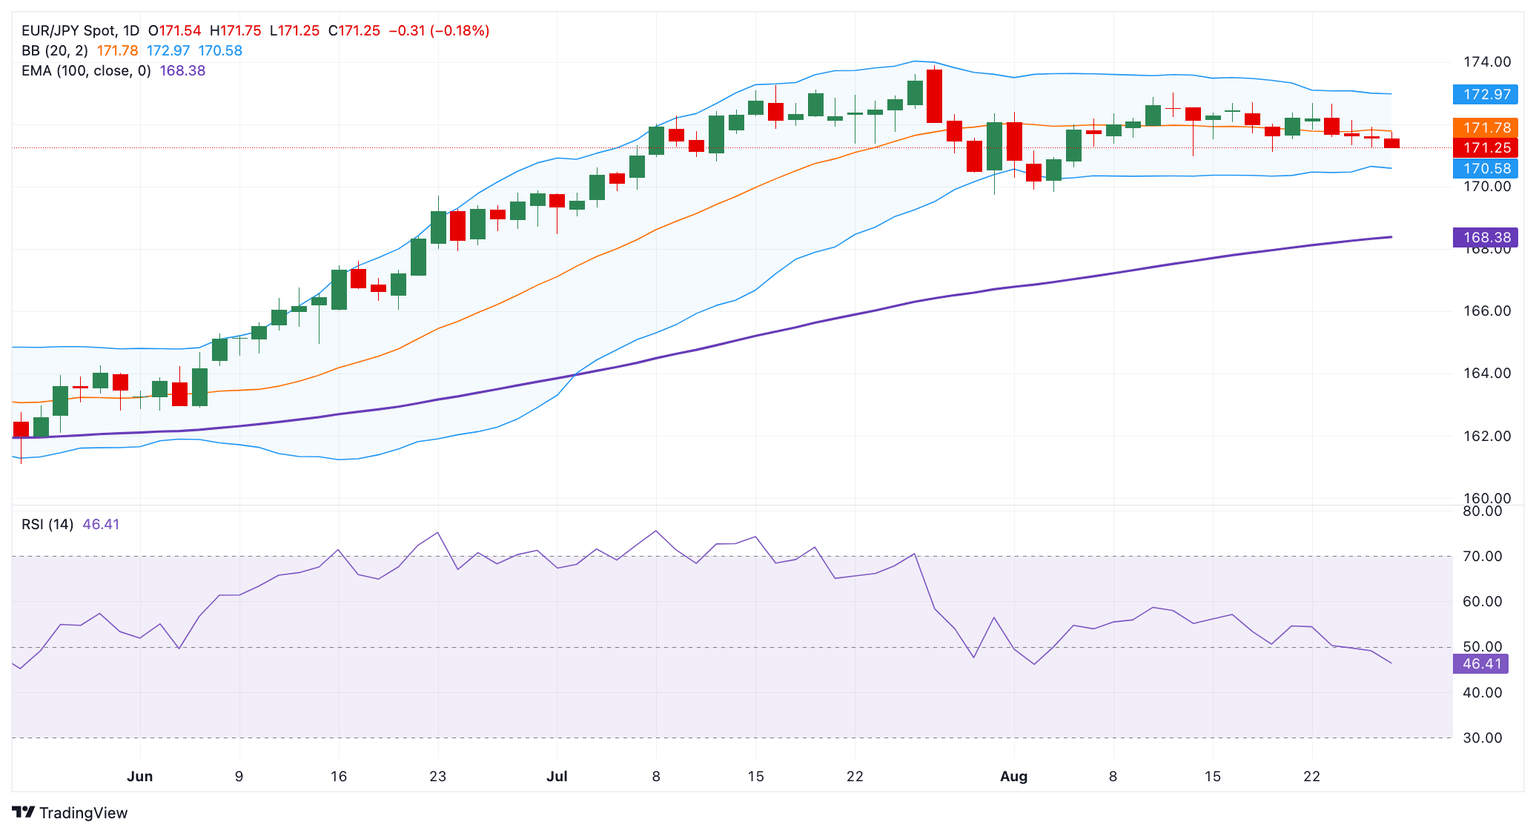Select the EMA (100, close, 0) legend

click(x=86, y=71)
